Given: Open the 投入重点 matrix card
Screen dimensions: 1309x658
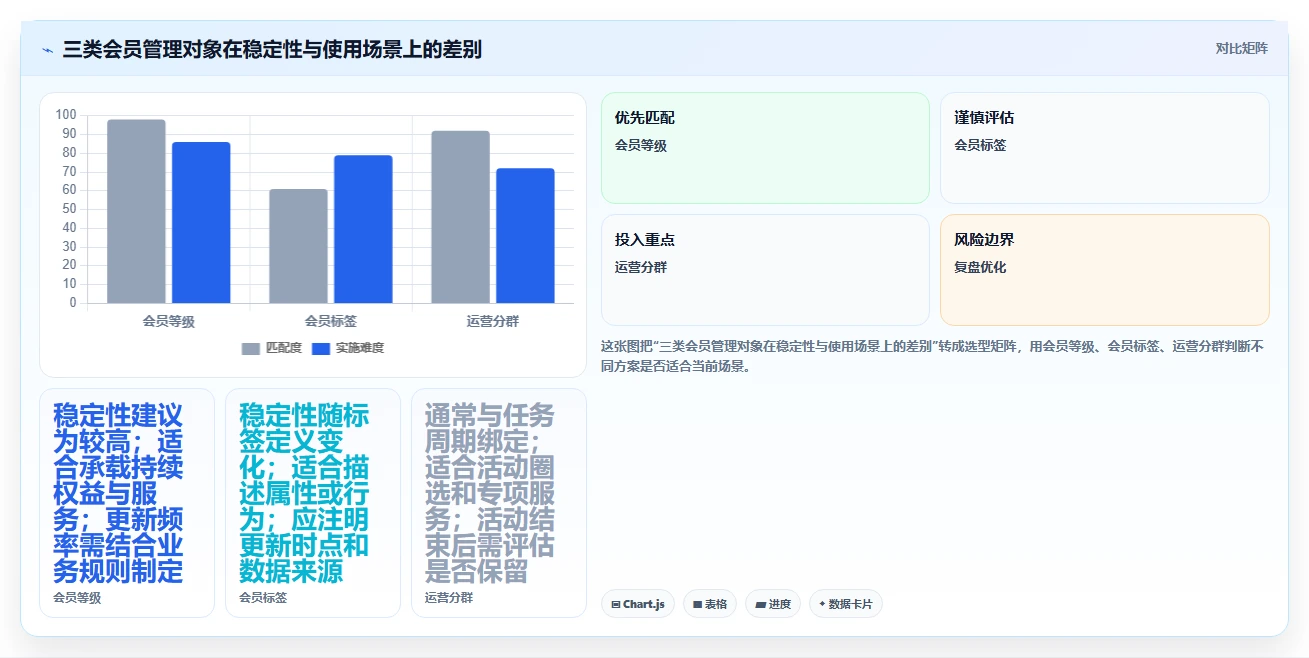Looking at the screenshot, I should 765,270.
